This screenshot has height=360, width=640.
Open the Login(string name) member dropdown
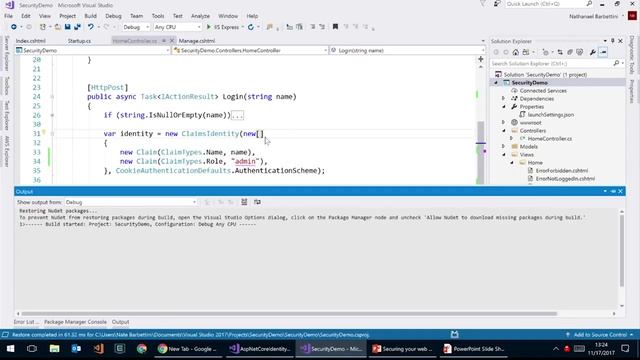407,51
